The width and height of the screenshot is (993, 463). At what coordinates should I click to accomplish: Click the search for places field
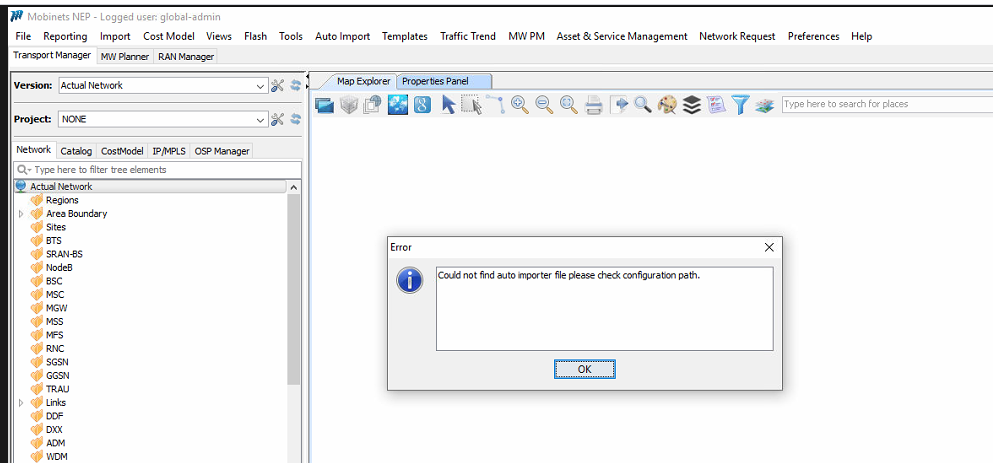click(885, 104)
